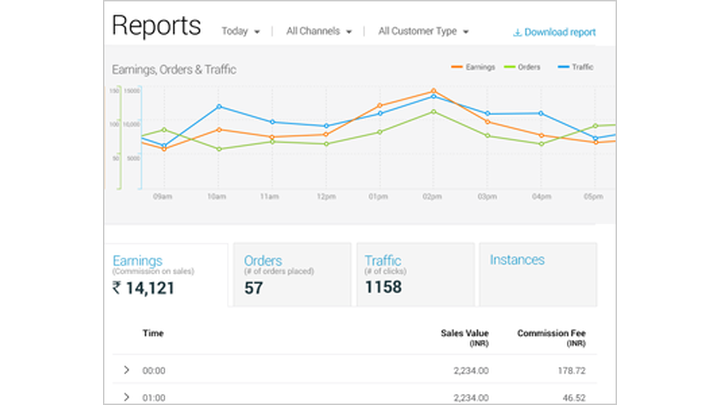Open the All Customer Type dropdown

click(423, 31)
